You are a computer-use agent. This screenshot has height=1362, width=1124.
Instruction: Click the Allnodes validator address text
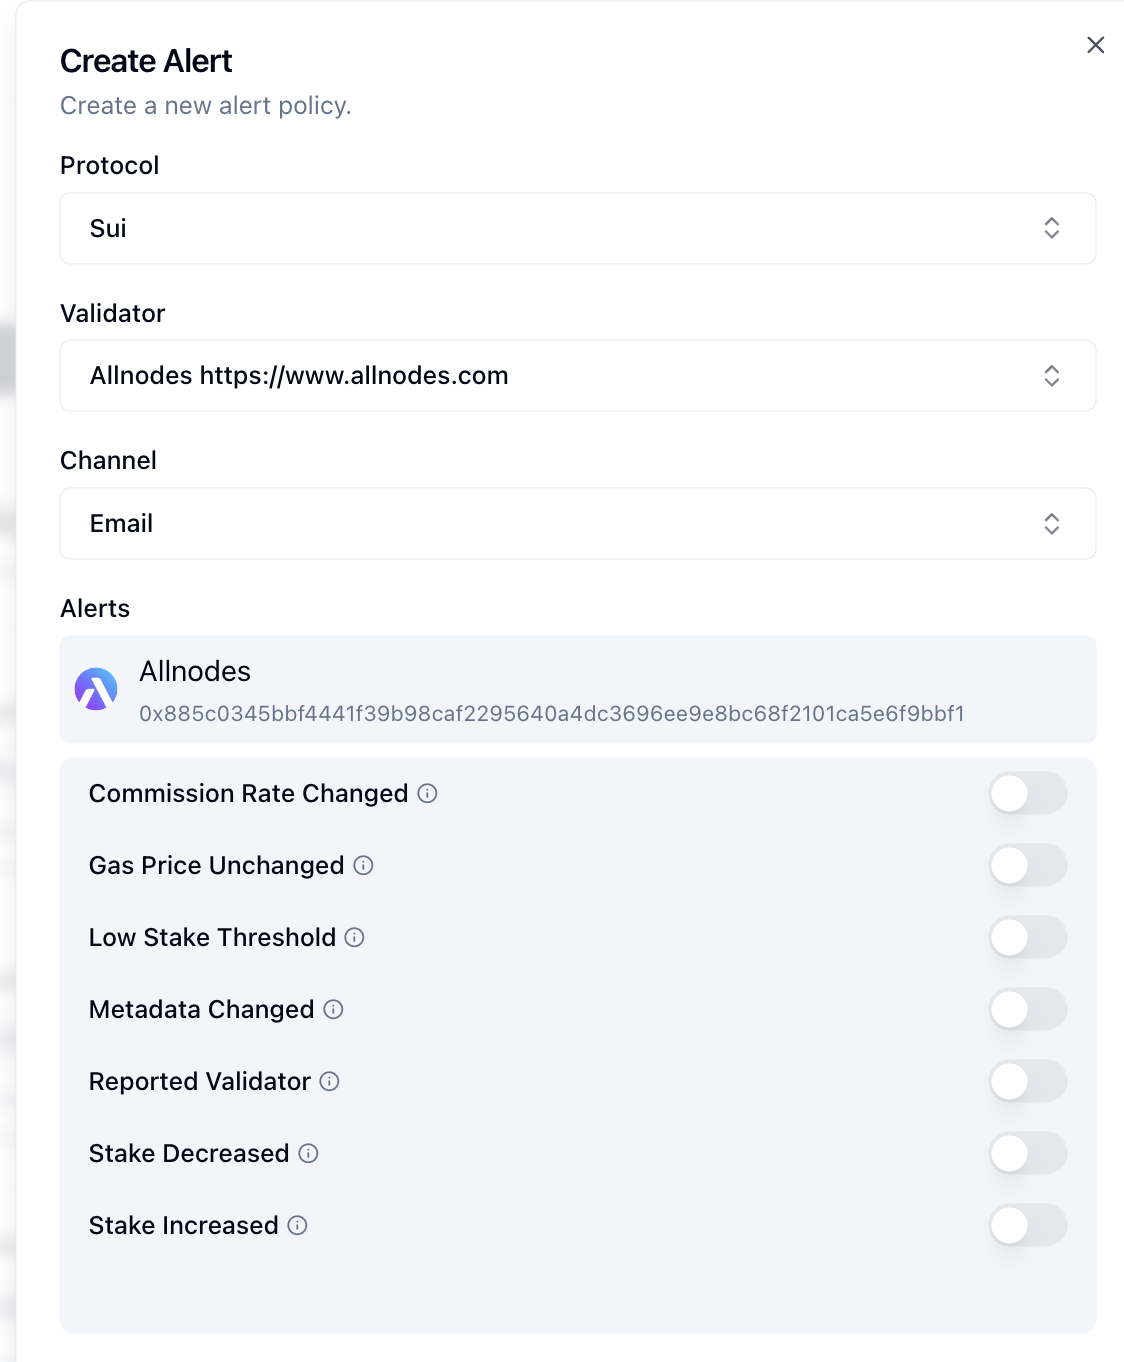(552, 713)
